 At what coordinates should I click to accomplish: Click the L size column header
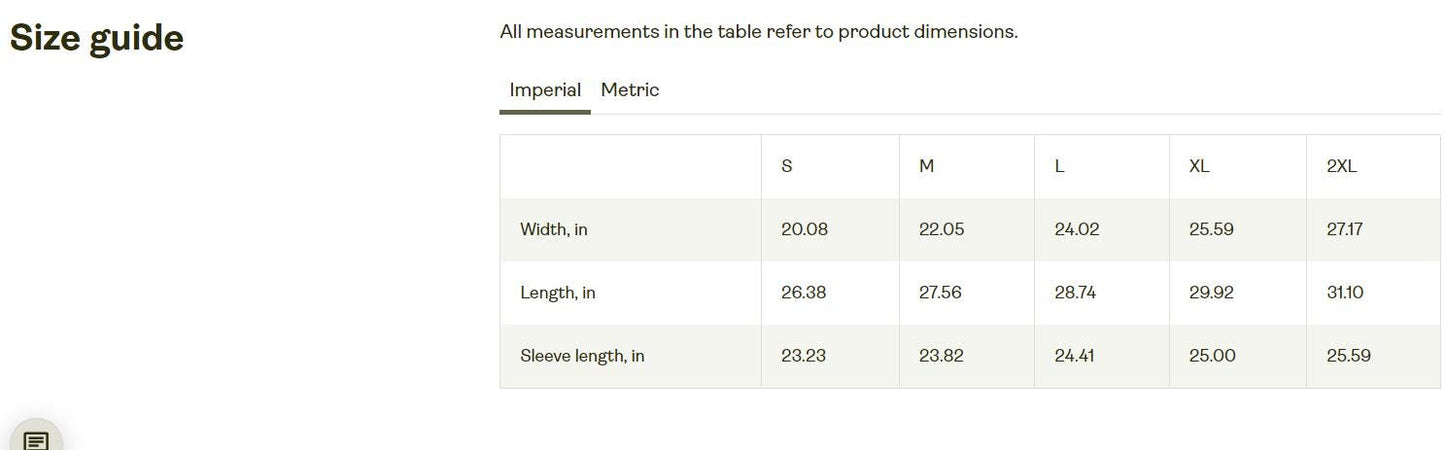(1060, 167)
